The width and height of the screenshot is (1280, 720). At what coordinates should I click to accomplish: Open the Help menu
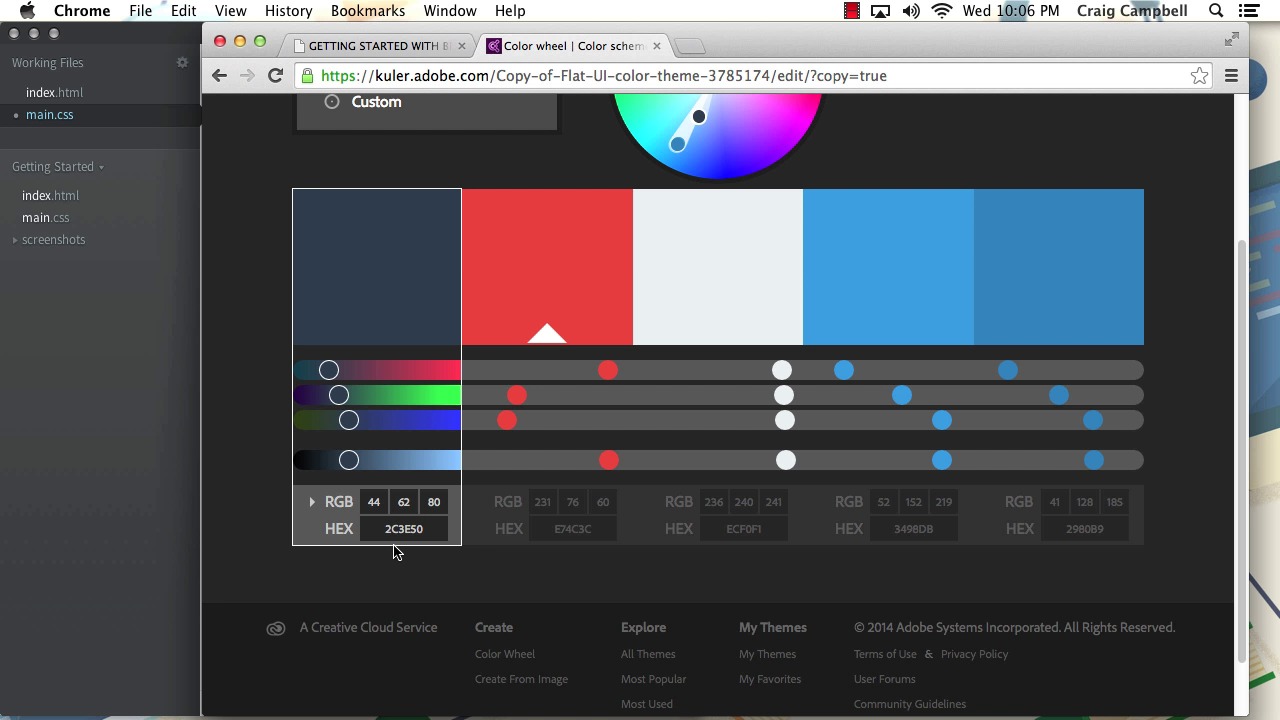(510, 11)
